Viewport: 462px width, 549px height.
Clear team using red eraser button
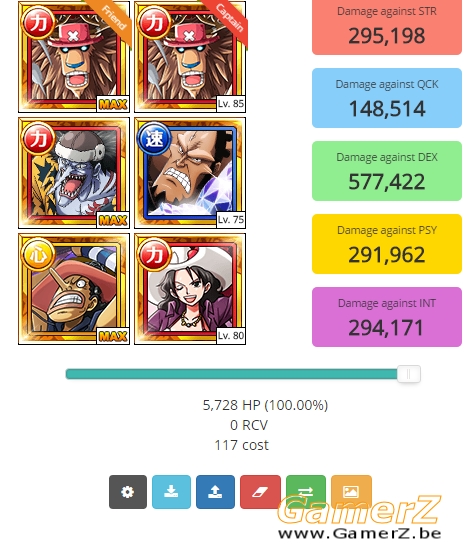coord(260,492)
